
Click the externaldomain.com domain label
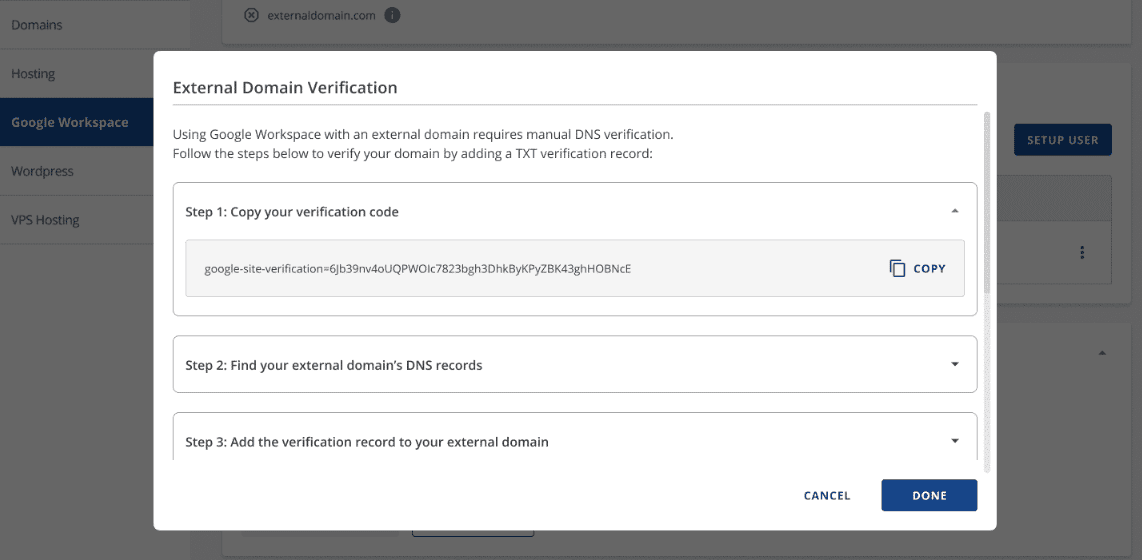321,15
